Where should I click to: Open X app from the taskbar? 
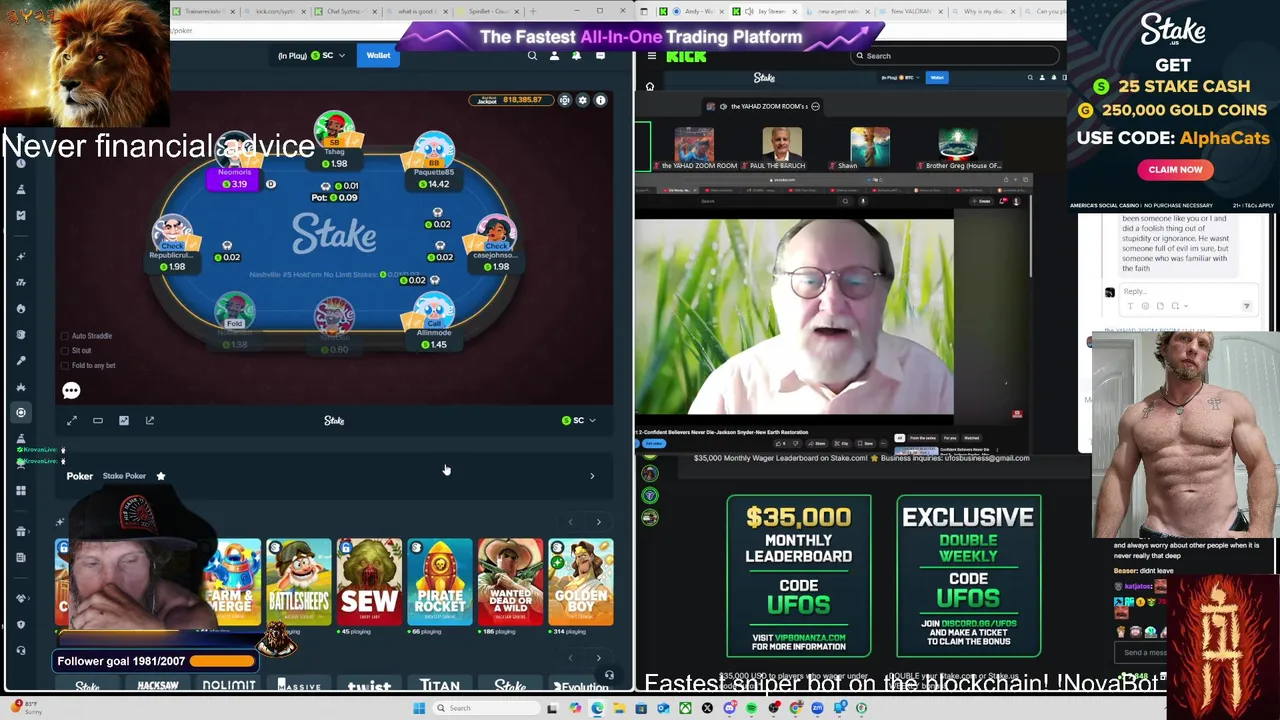coord(707,708)
